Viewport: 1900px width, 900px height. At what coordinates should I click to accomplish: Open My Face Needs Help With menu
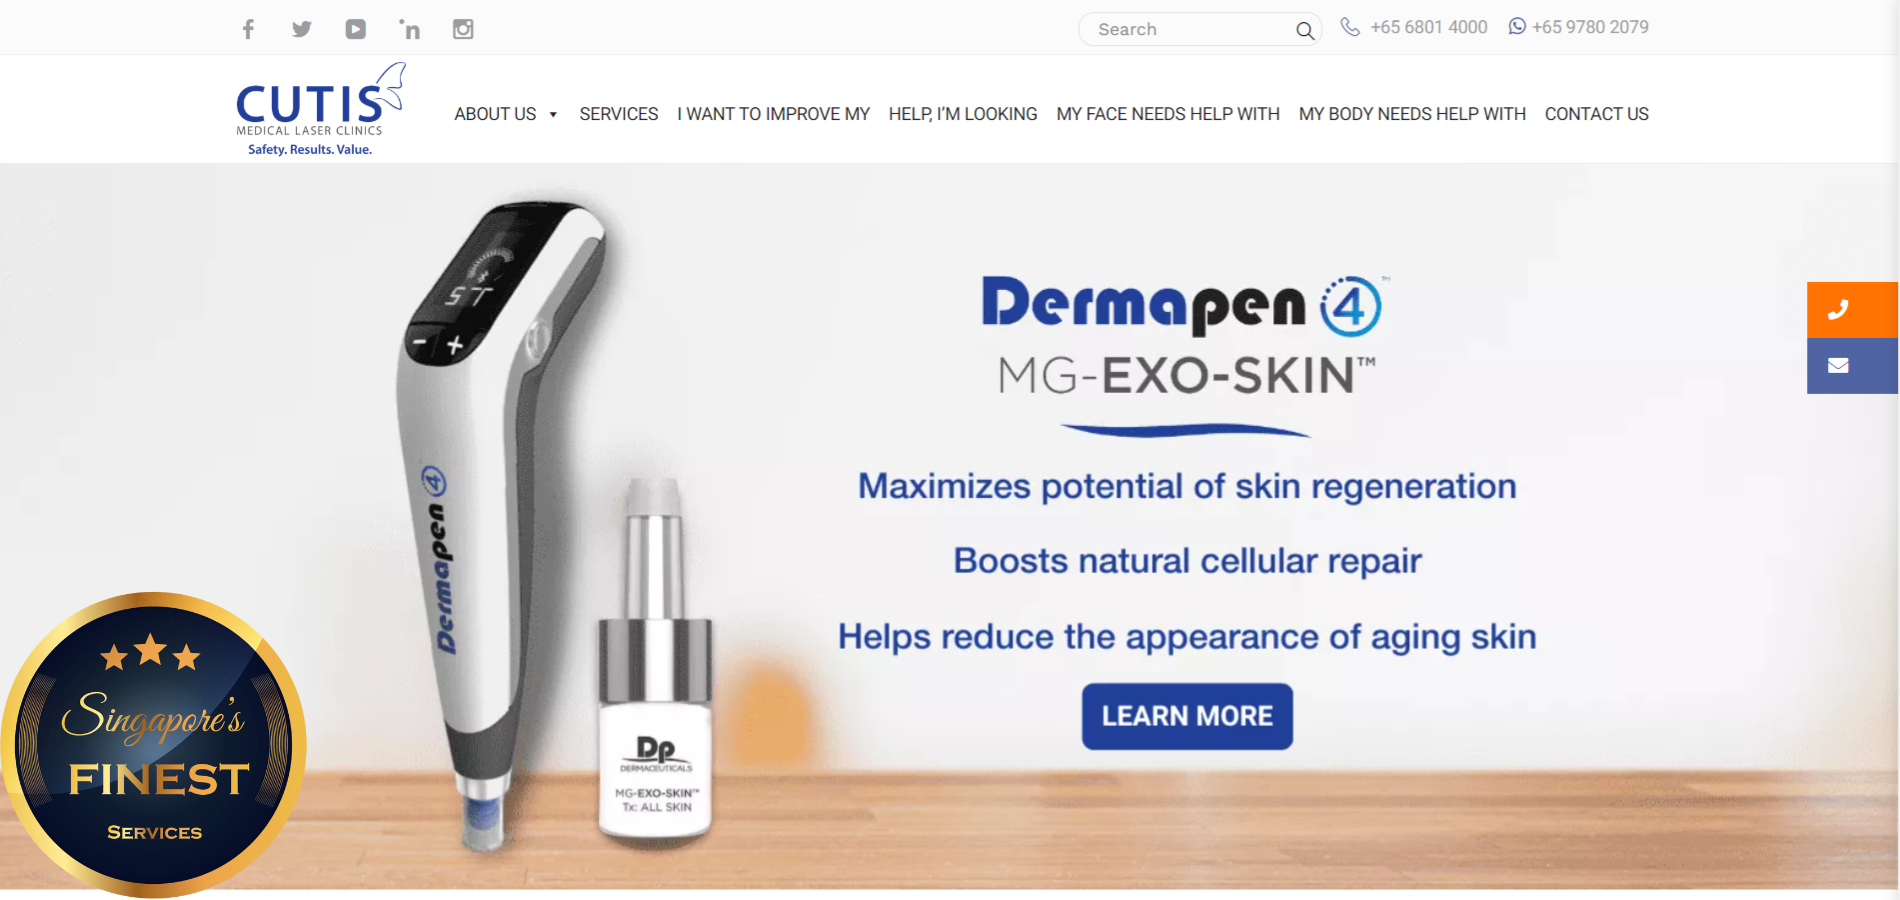pos(1168,114)
